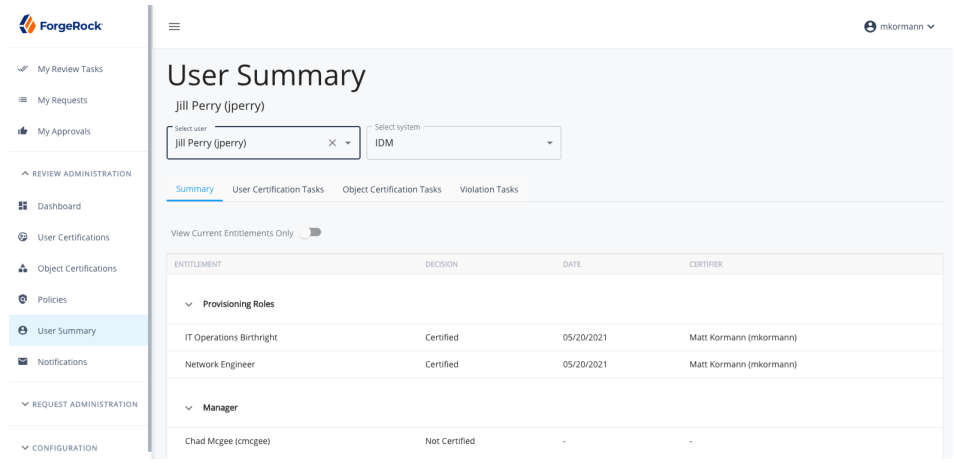This screenshot has width=954, height=473.
Task: Click the Dashboard grid icon
Action: (x=22, y=206)
